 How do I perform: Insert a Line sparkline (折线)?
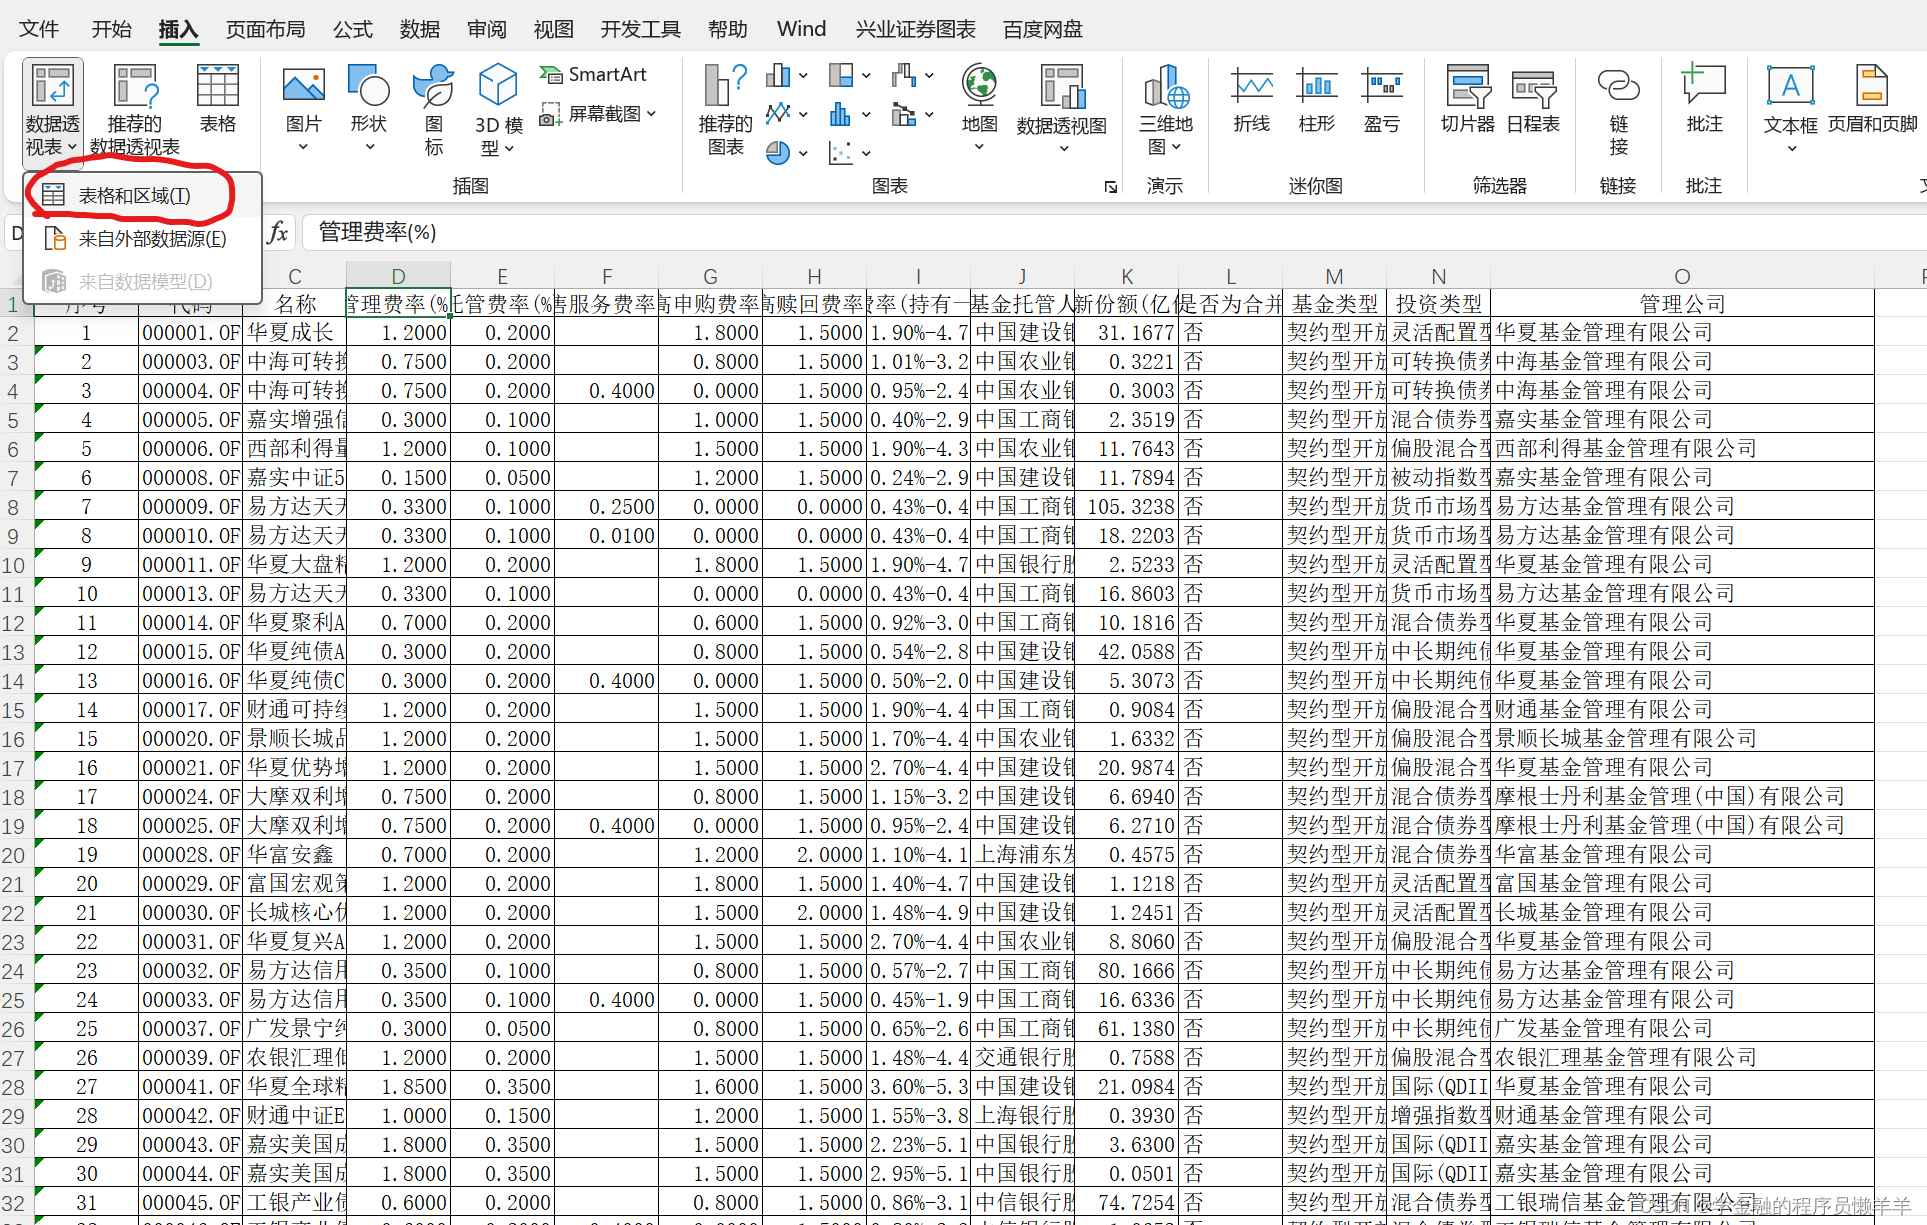1251,100
